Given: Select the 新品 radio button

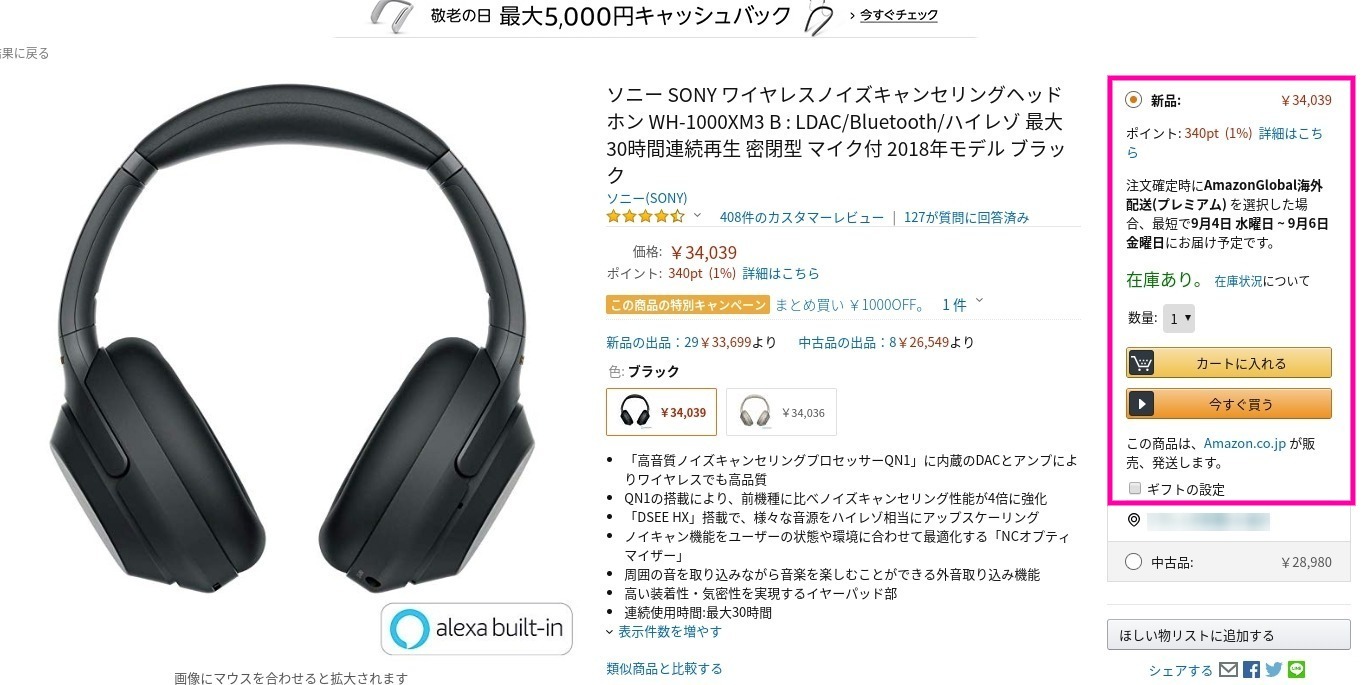Looking at the screenshot, I should 1133,100.
